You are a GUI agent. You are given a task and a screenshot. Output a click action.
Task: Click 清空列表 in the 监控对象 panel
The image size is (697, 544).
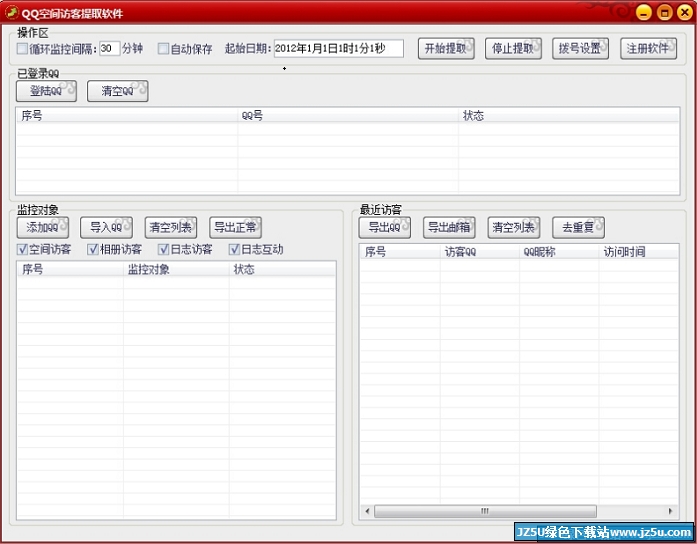[x=171, y=228]
